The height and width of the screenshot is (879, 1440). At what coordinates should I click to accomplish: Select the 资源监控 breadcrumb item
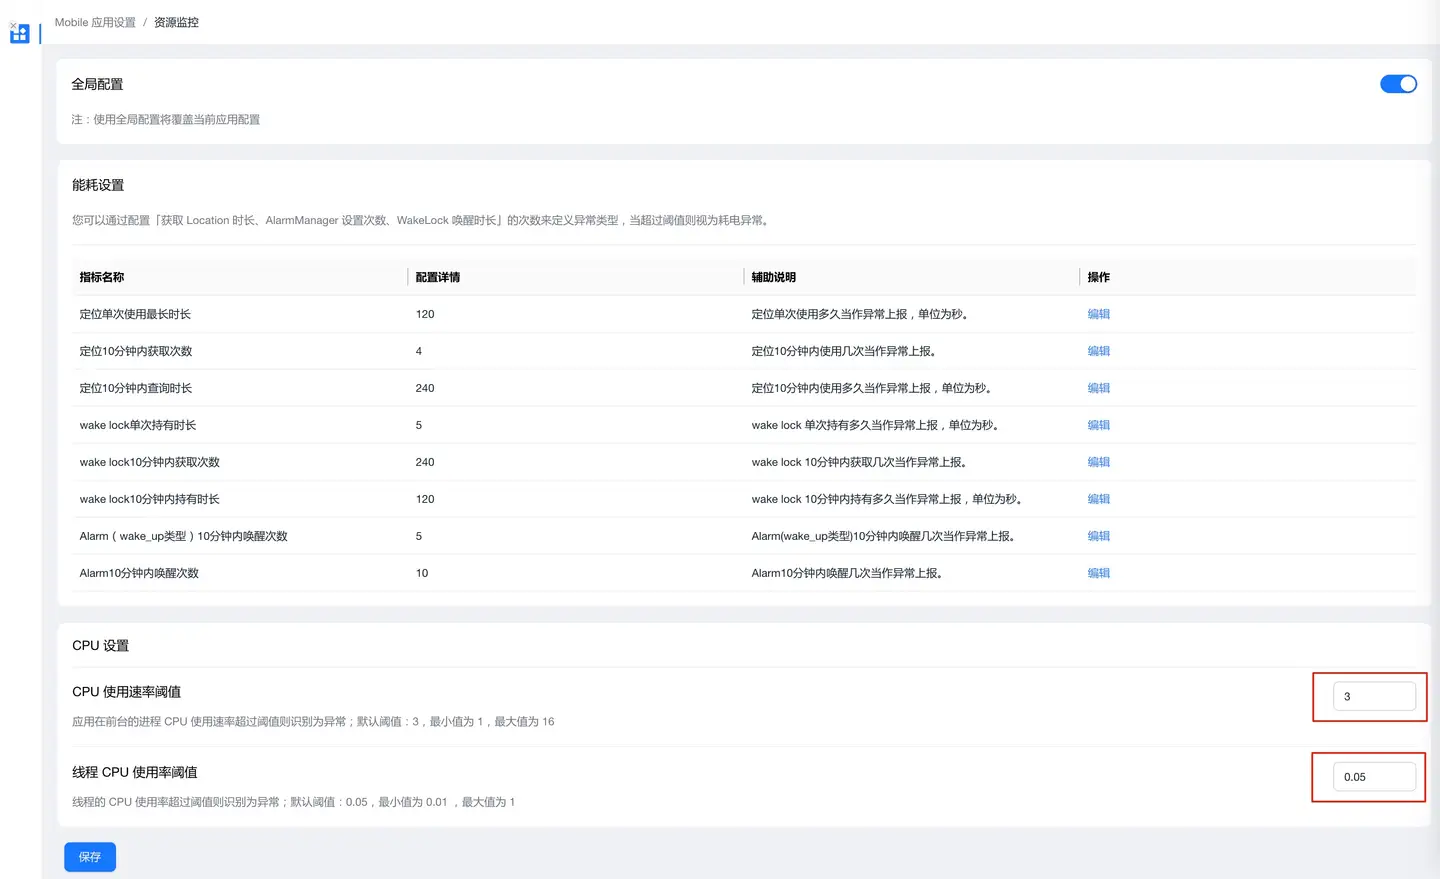[x=176, y=22]
